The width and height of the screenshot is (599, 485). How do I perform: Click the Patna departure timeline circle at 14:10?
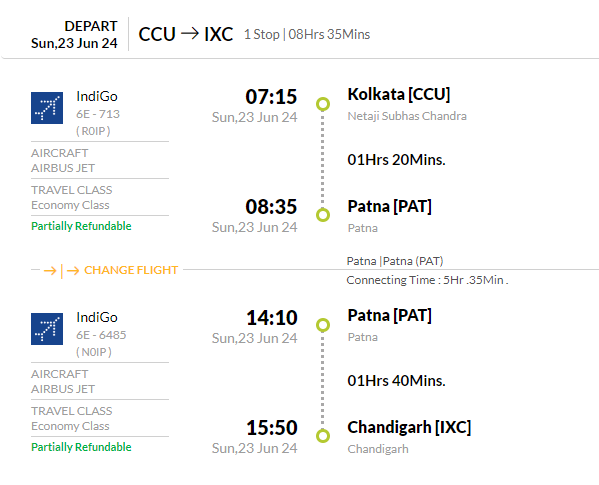pos(323,325)
